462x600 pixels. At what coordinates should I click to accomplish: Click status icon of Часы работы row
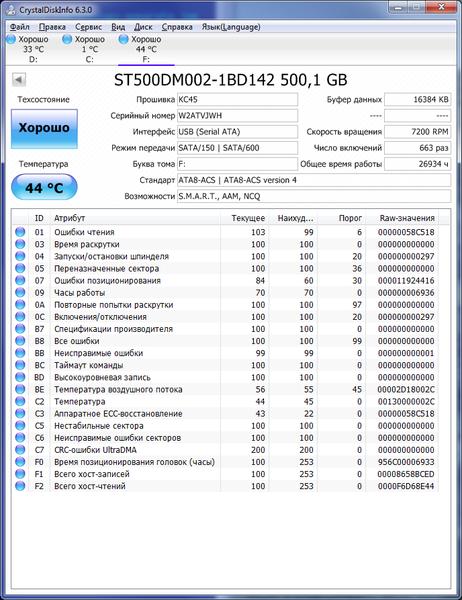[20, 292]
